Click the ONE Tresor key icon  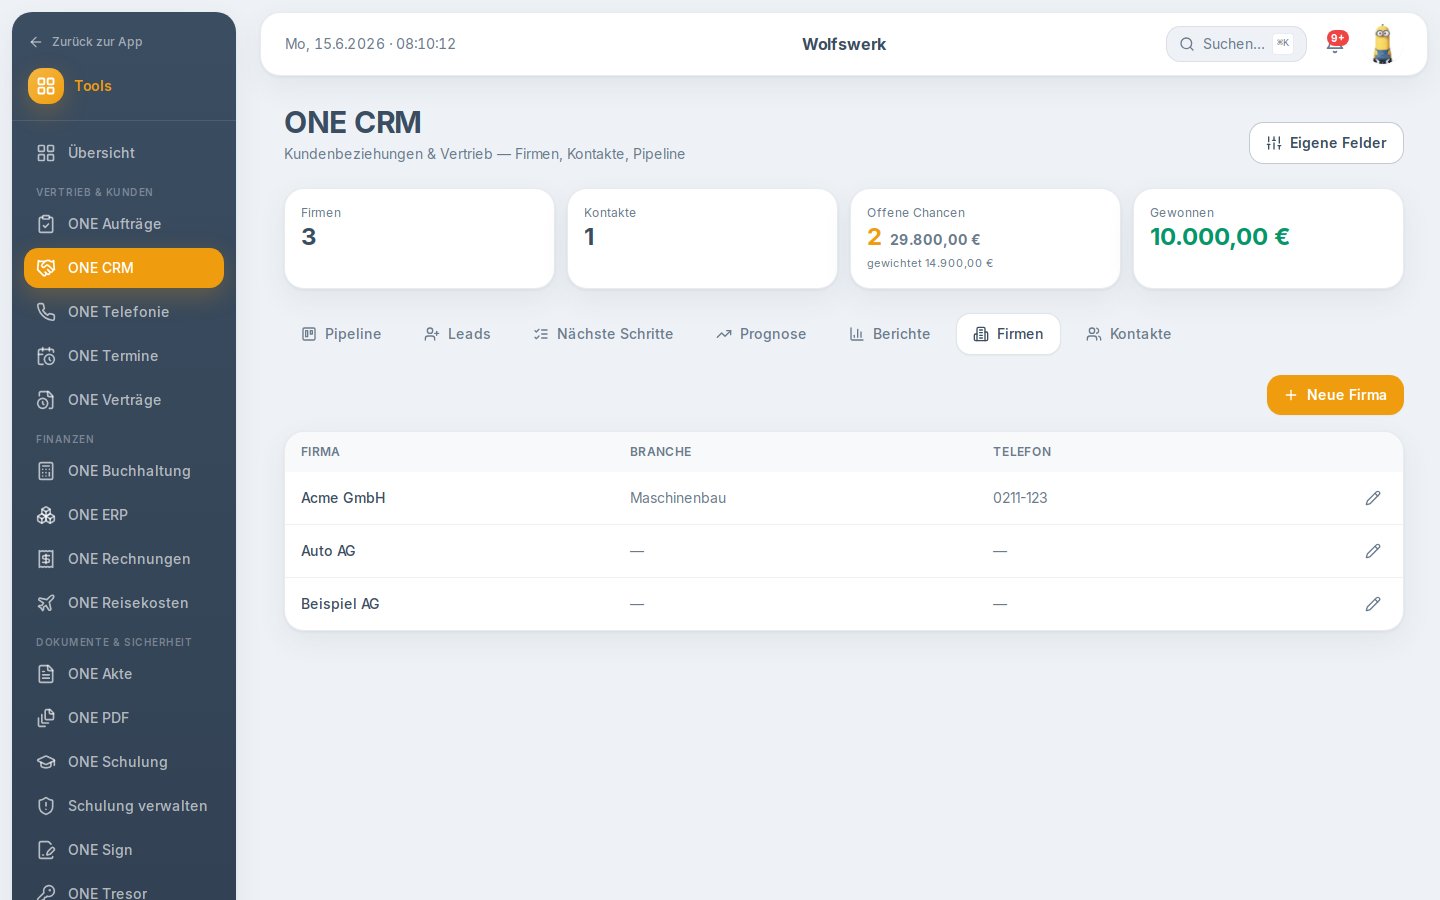[46, 892]
